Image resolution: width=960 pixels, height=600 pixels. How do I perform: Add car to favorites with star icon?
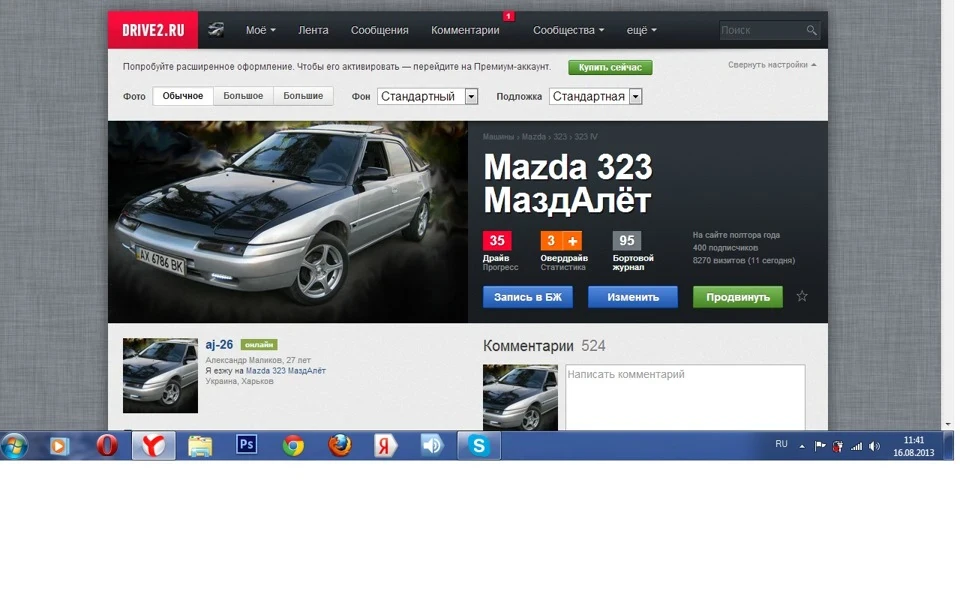(801, 296)
